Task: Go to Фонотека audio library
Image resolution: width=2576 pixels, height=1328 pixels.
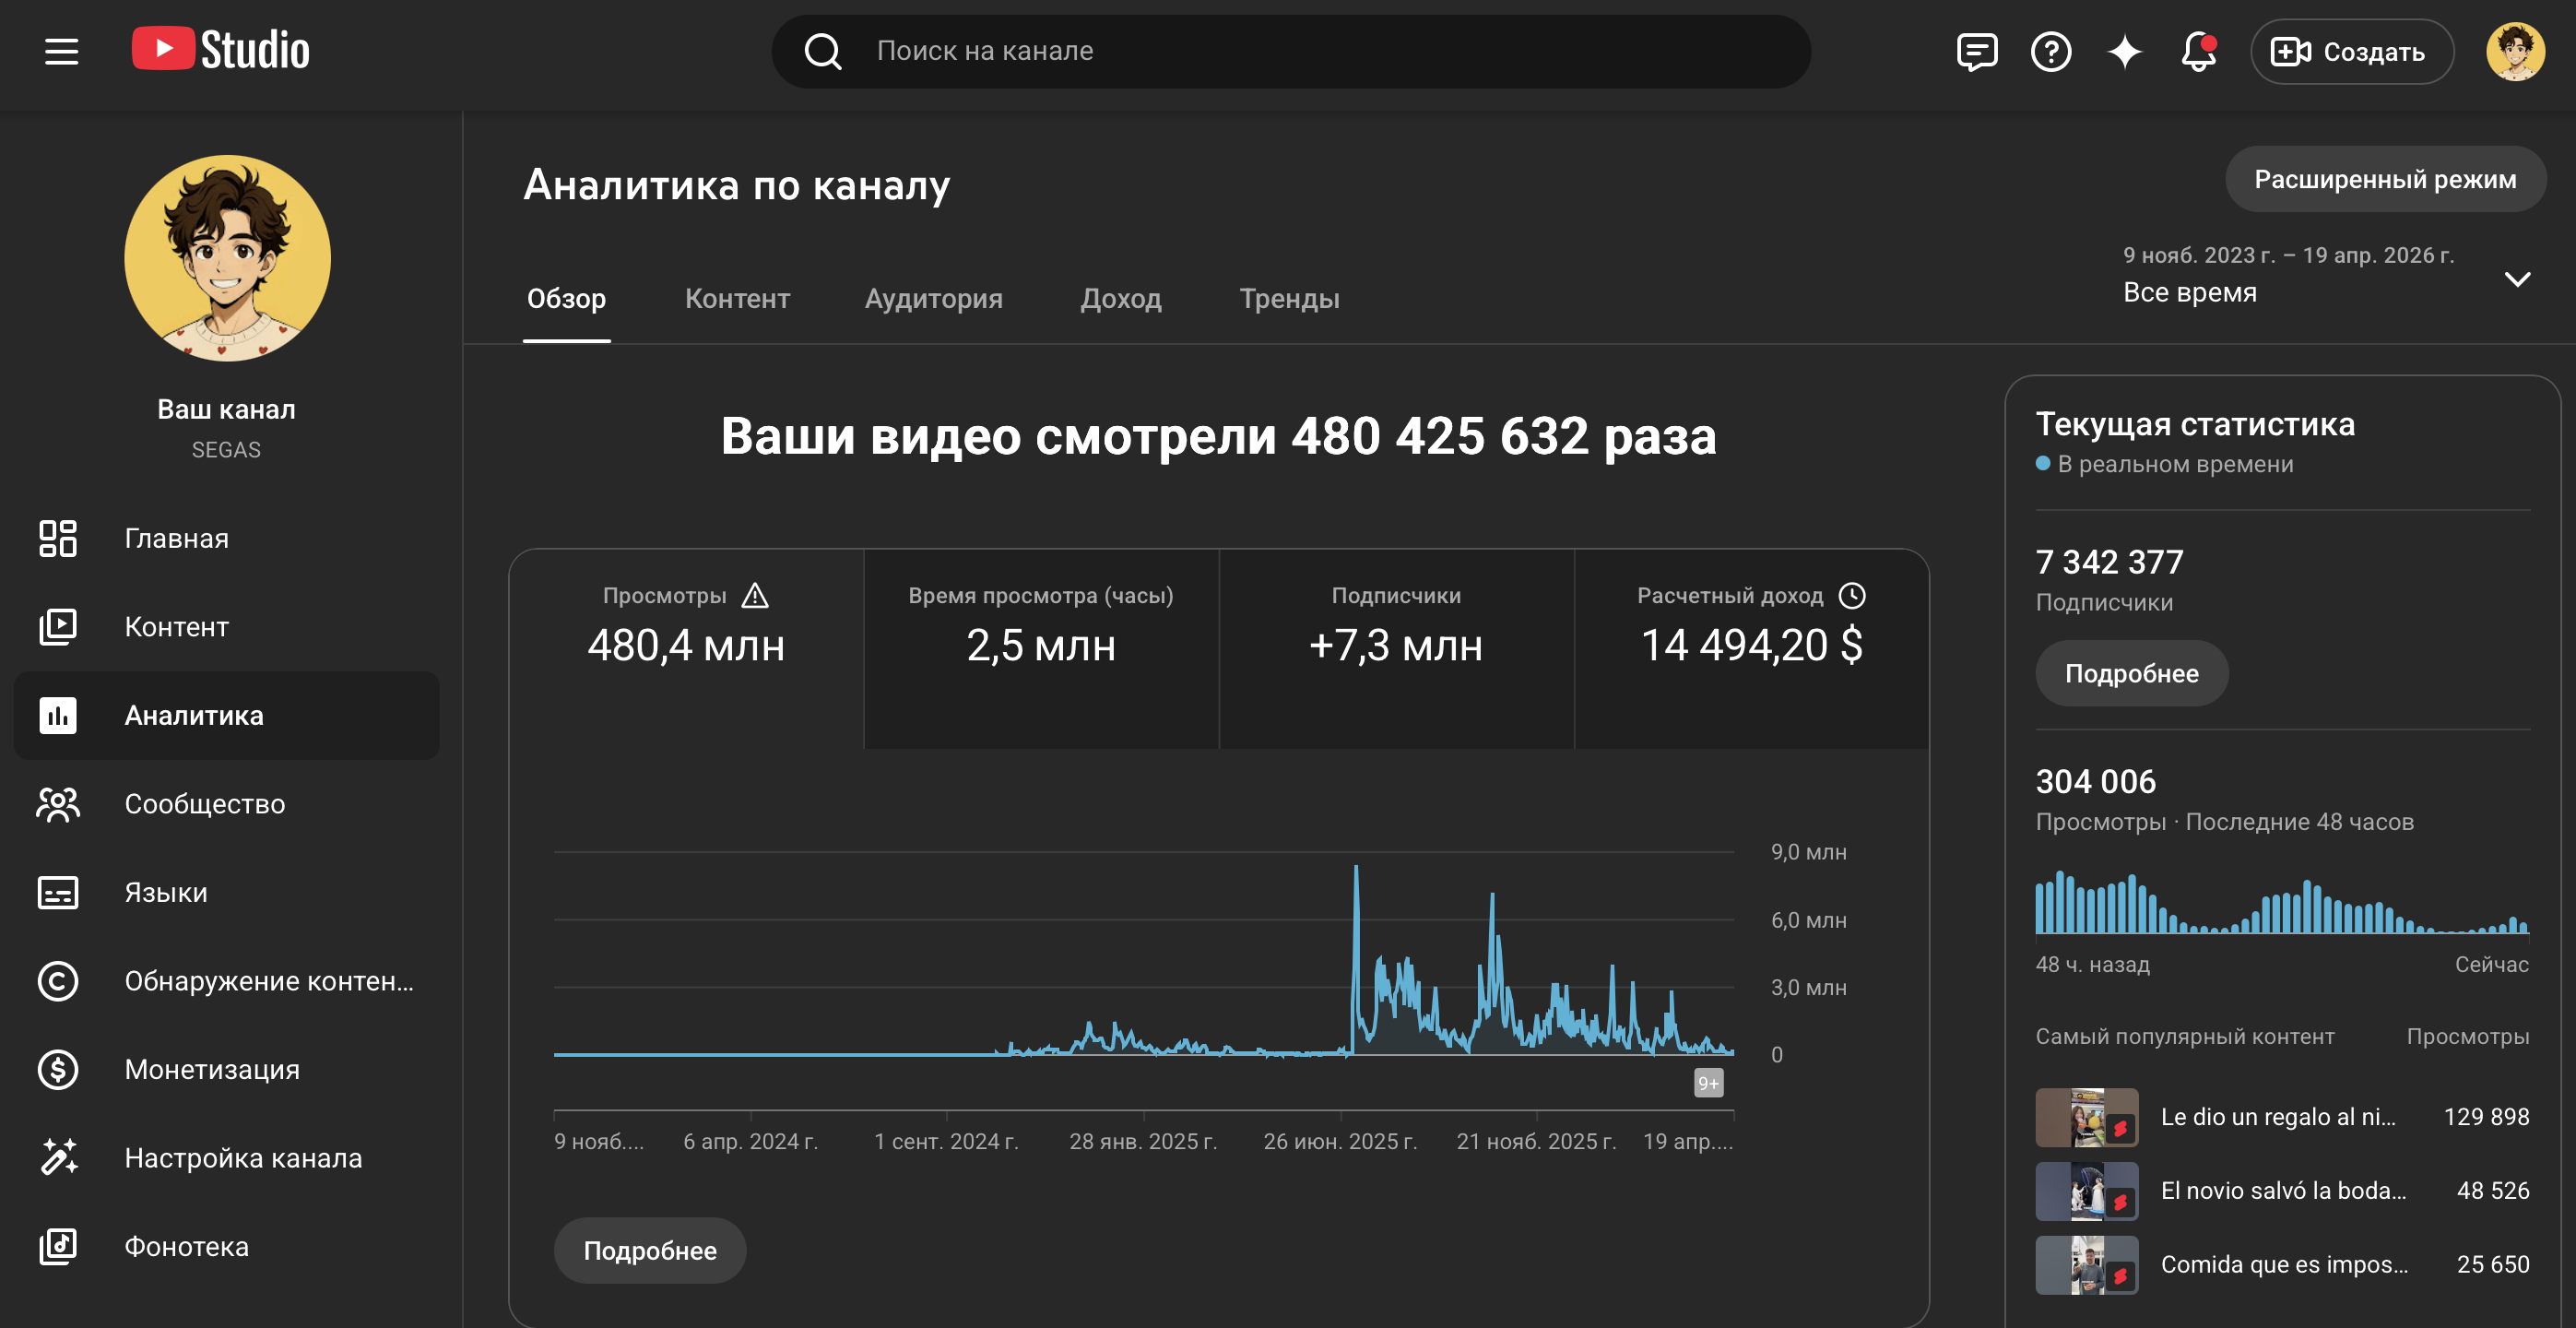Action: tap(186, 1246)
